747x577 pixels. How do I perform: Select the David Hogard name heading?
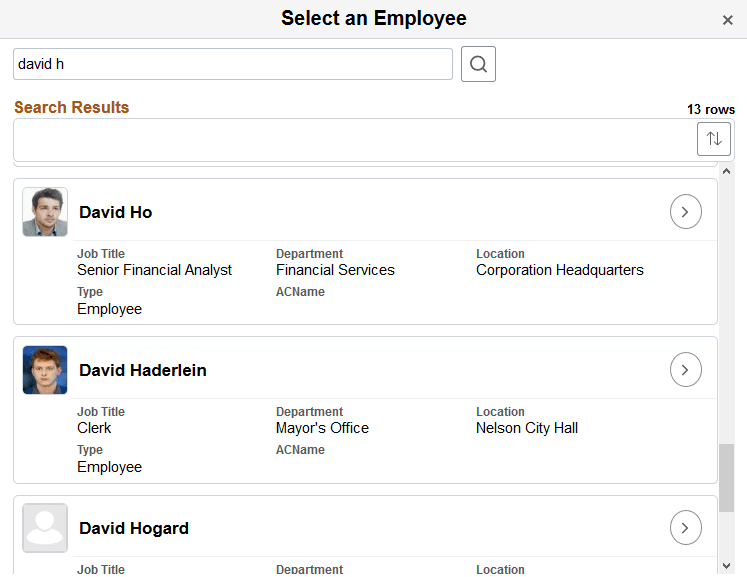tap(134, 528)
